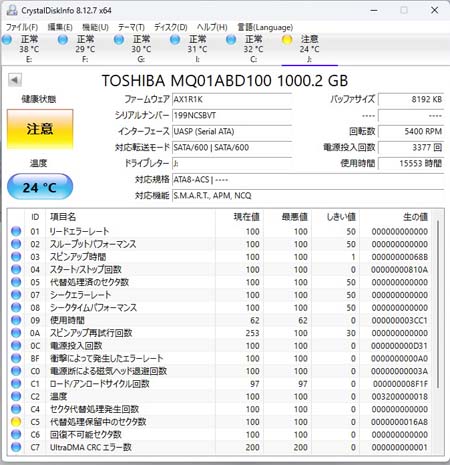Viewport: 450px width, 465px height.
Task: Click status icon for ID C0 row
Action: pos(16,371)
